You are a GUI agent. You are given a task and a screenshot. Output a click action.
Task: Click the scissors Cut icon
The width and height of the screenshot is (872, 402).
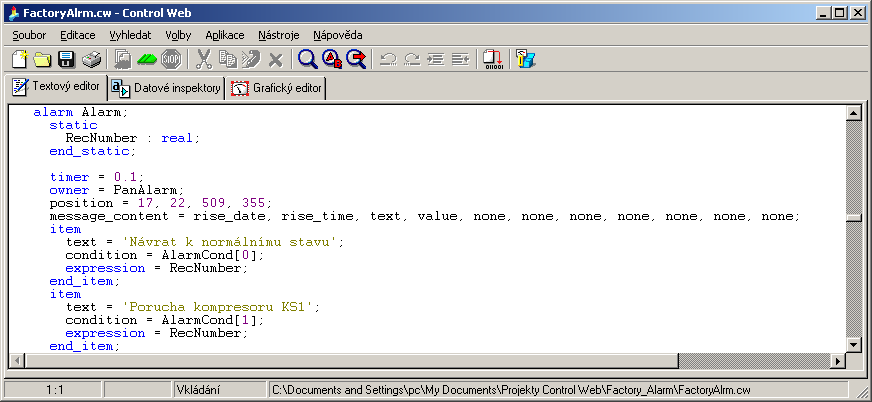204,59
